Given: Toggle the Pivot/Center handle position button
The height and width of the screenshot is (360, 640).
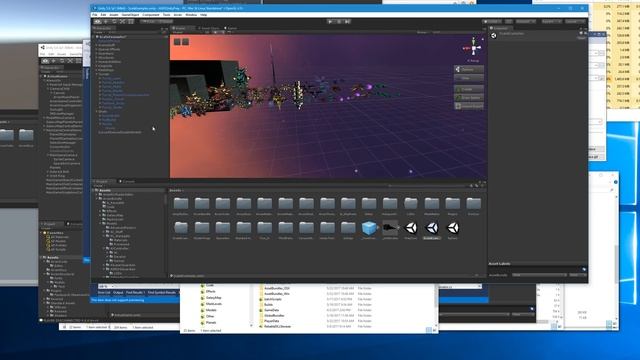Looking at the screenshot, I should (149, 21).
